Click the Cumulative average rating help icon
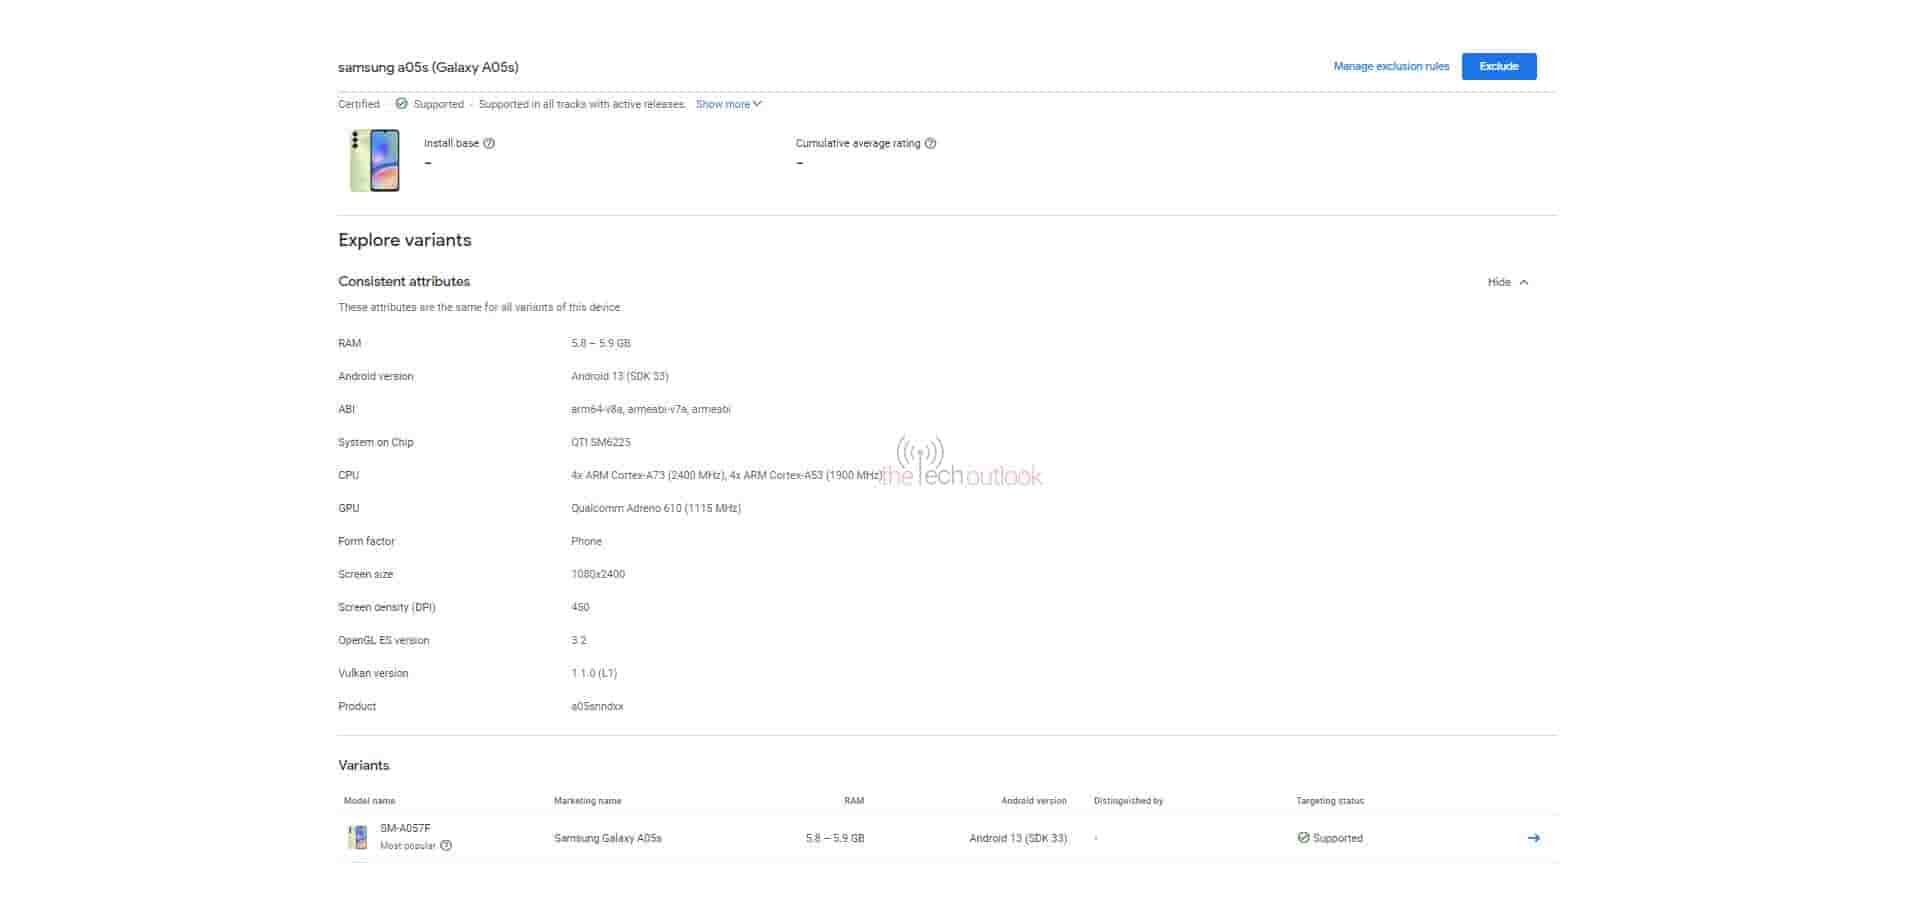This screenshot has width=1920, height=920. click(x=930, y=143)
